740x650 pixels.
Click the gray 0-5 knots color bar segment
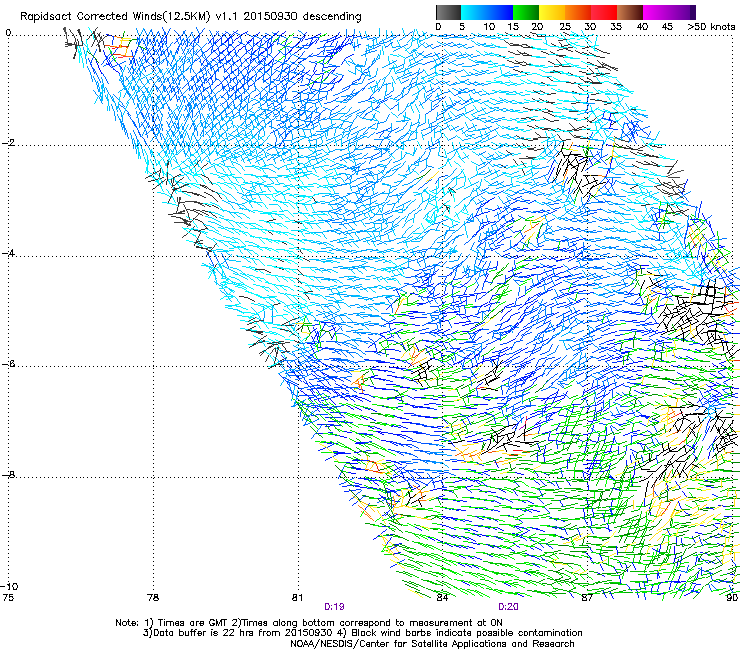(x=448, y=12)
